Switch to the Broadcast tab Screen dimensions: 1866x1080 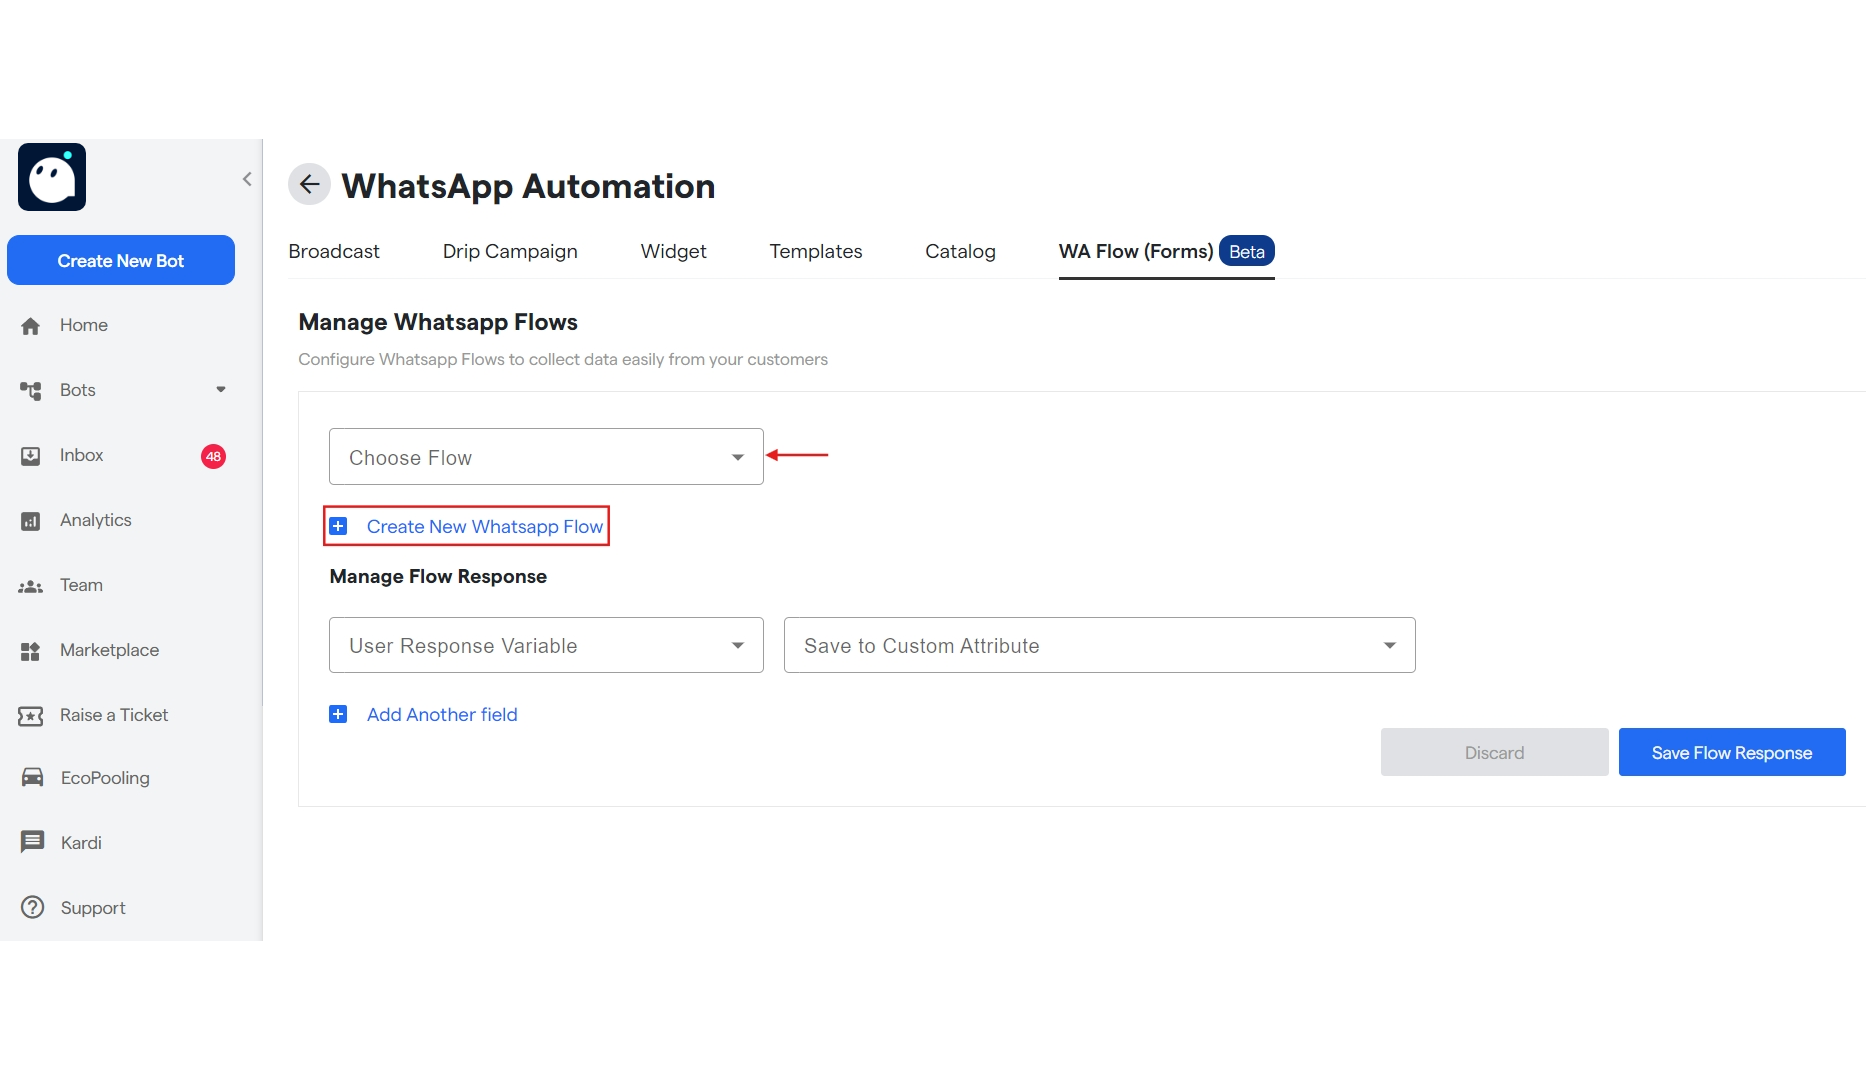pyautogui.click(x=334, y=251)
